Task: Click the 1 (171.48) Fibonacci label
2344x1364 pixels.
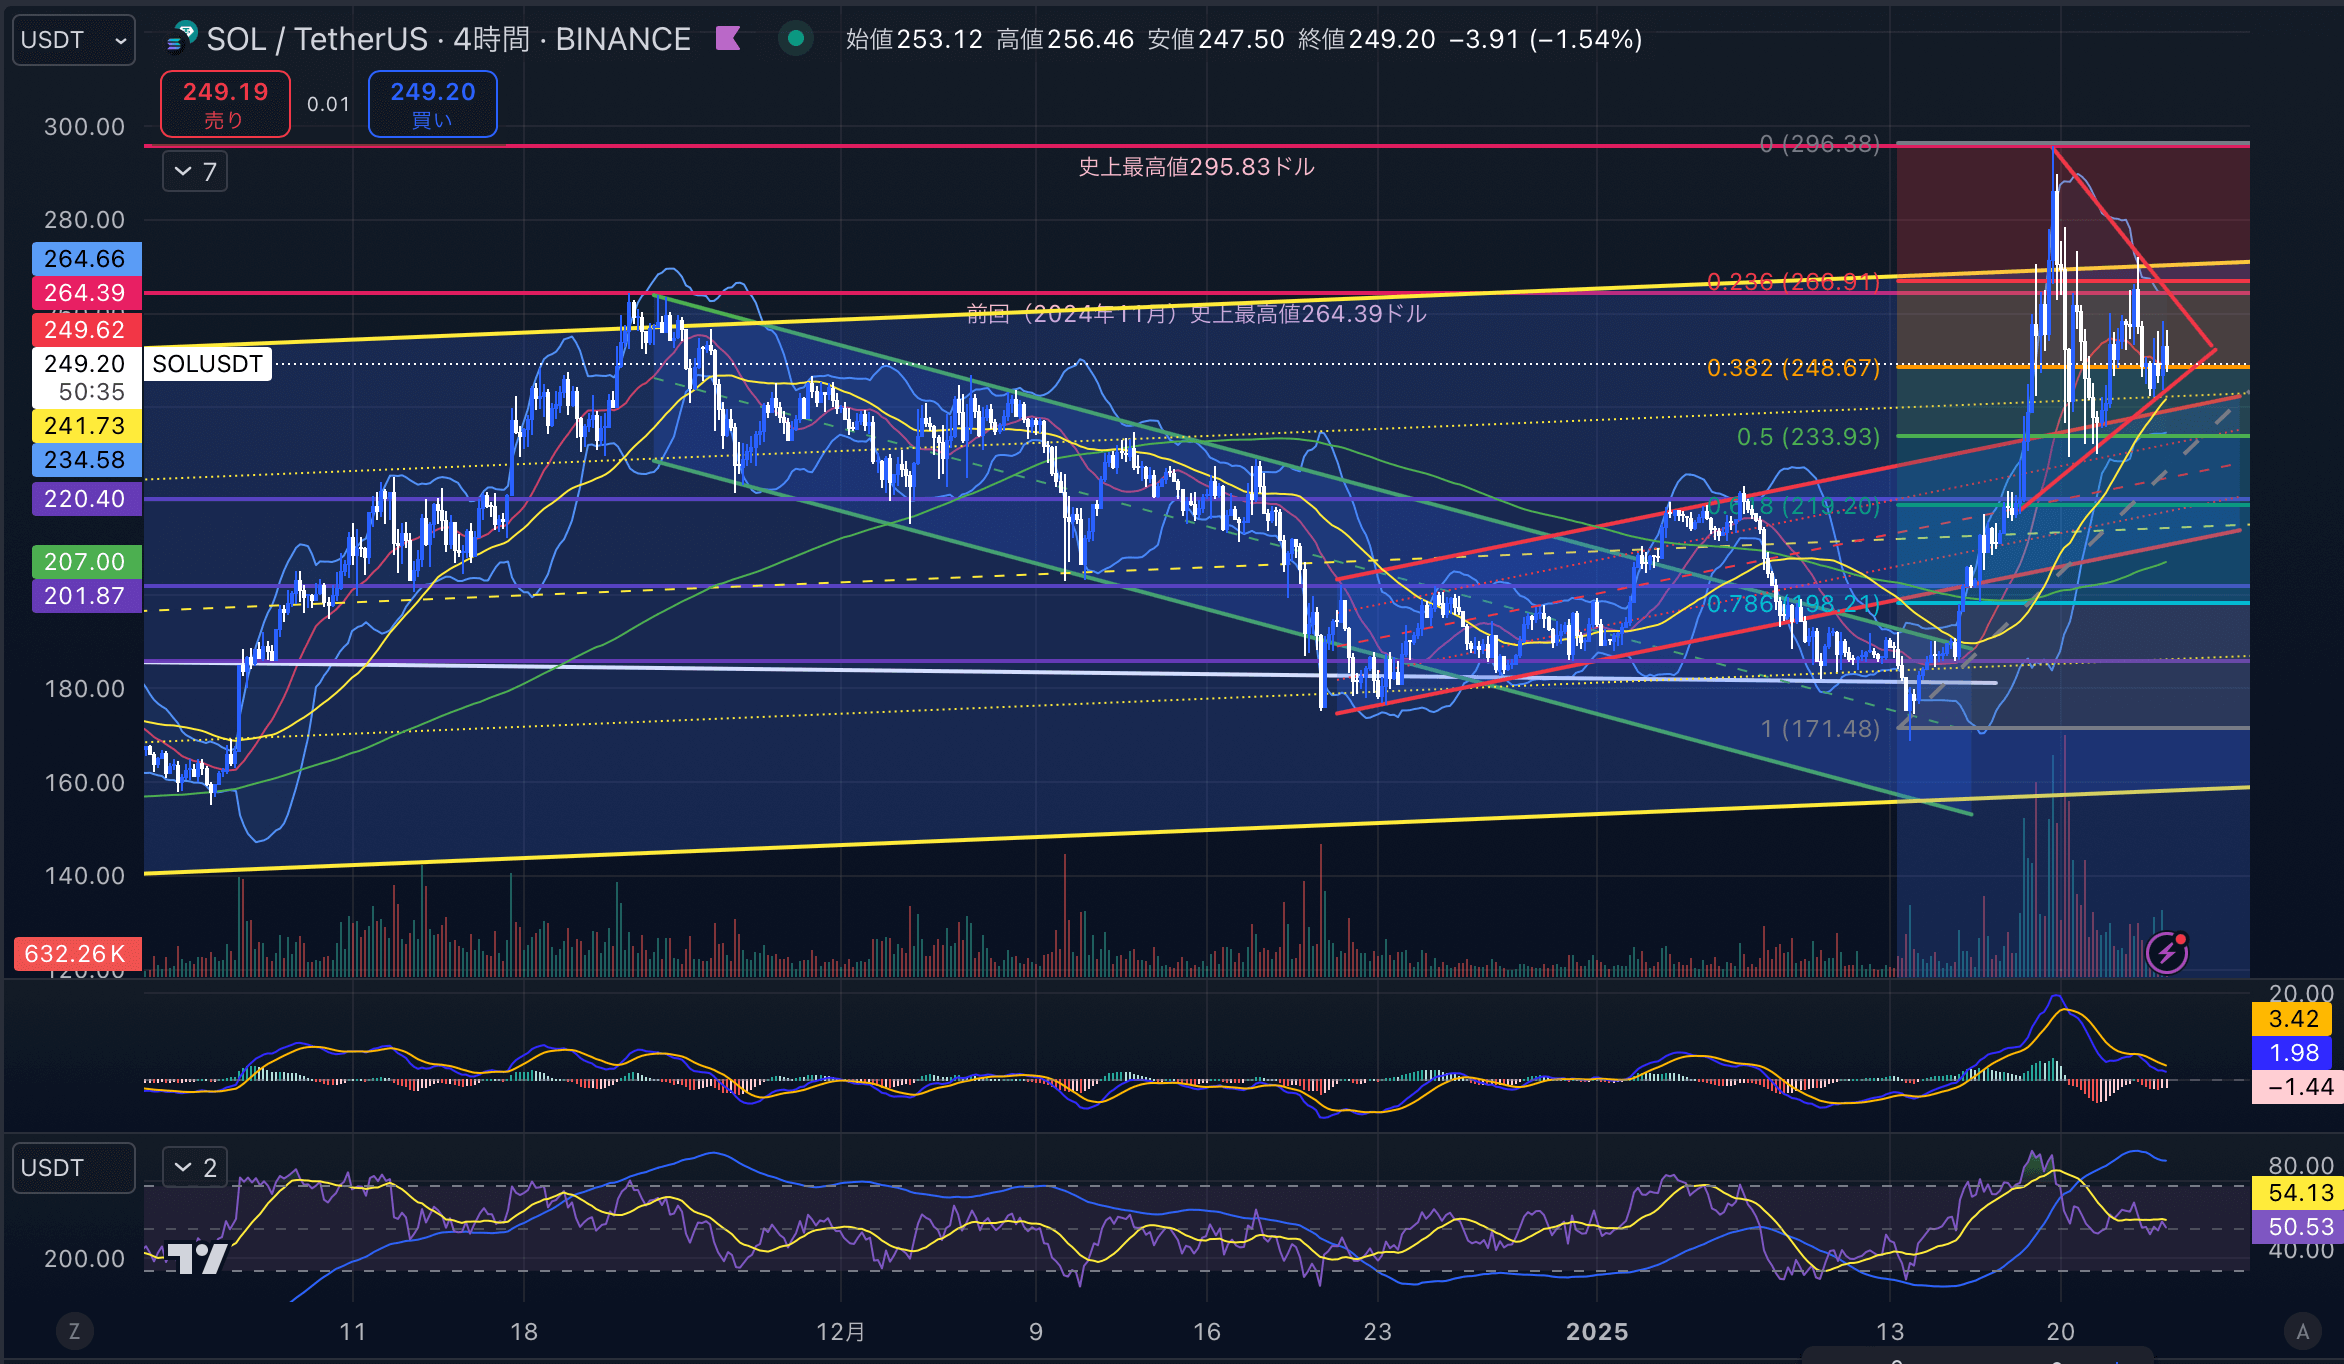Action: [1820, 729]
